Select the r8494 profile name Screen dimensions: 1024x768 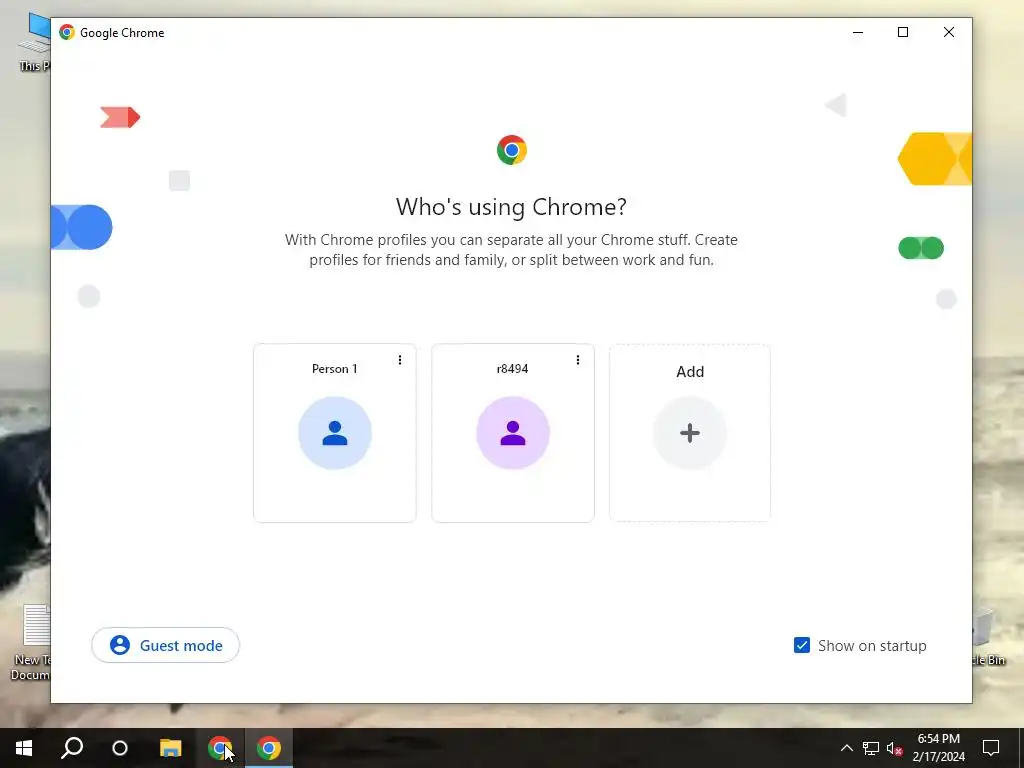(513, 369)
